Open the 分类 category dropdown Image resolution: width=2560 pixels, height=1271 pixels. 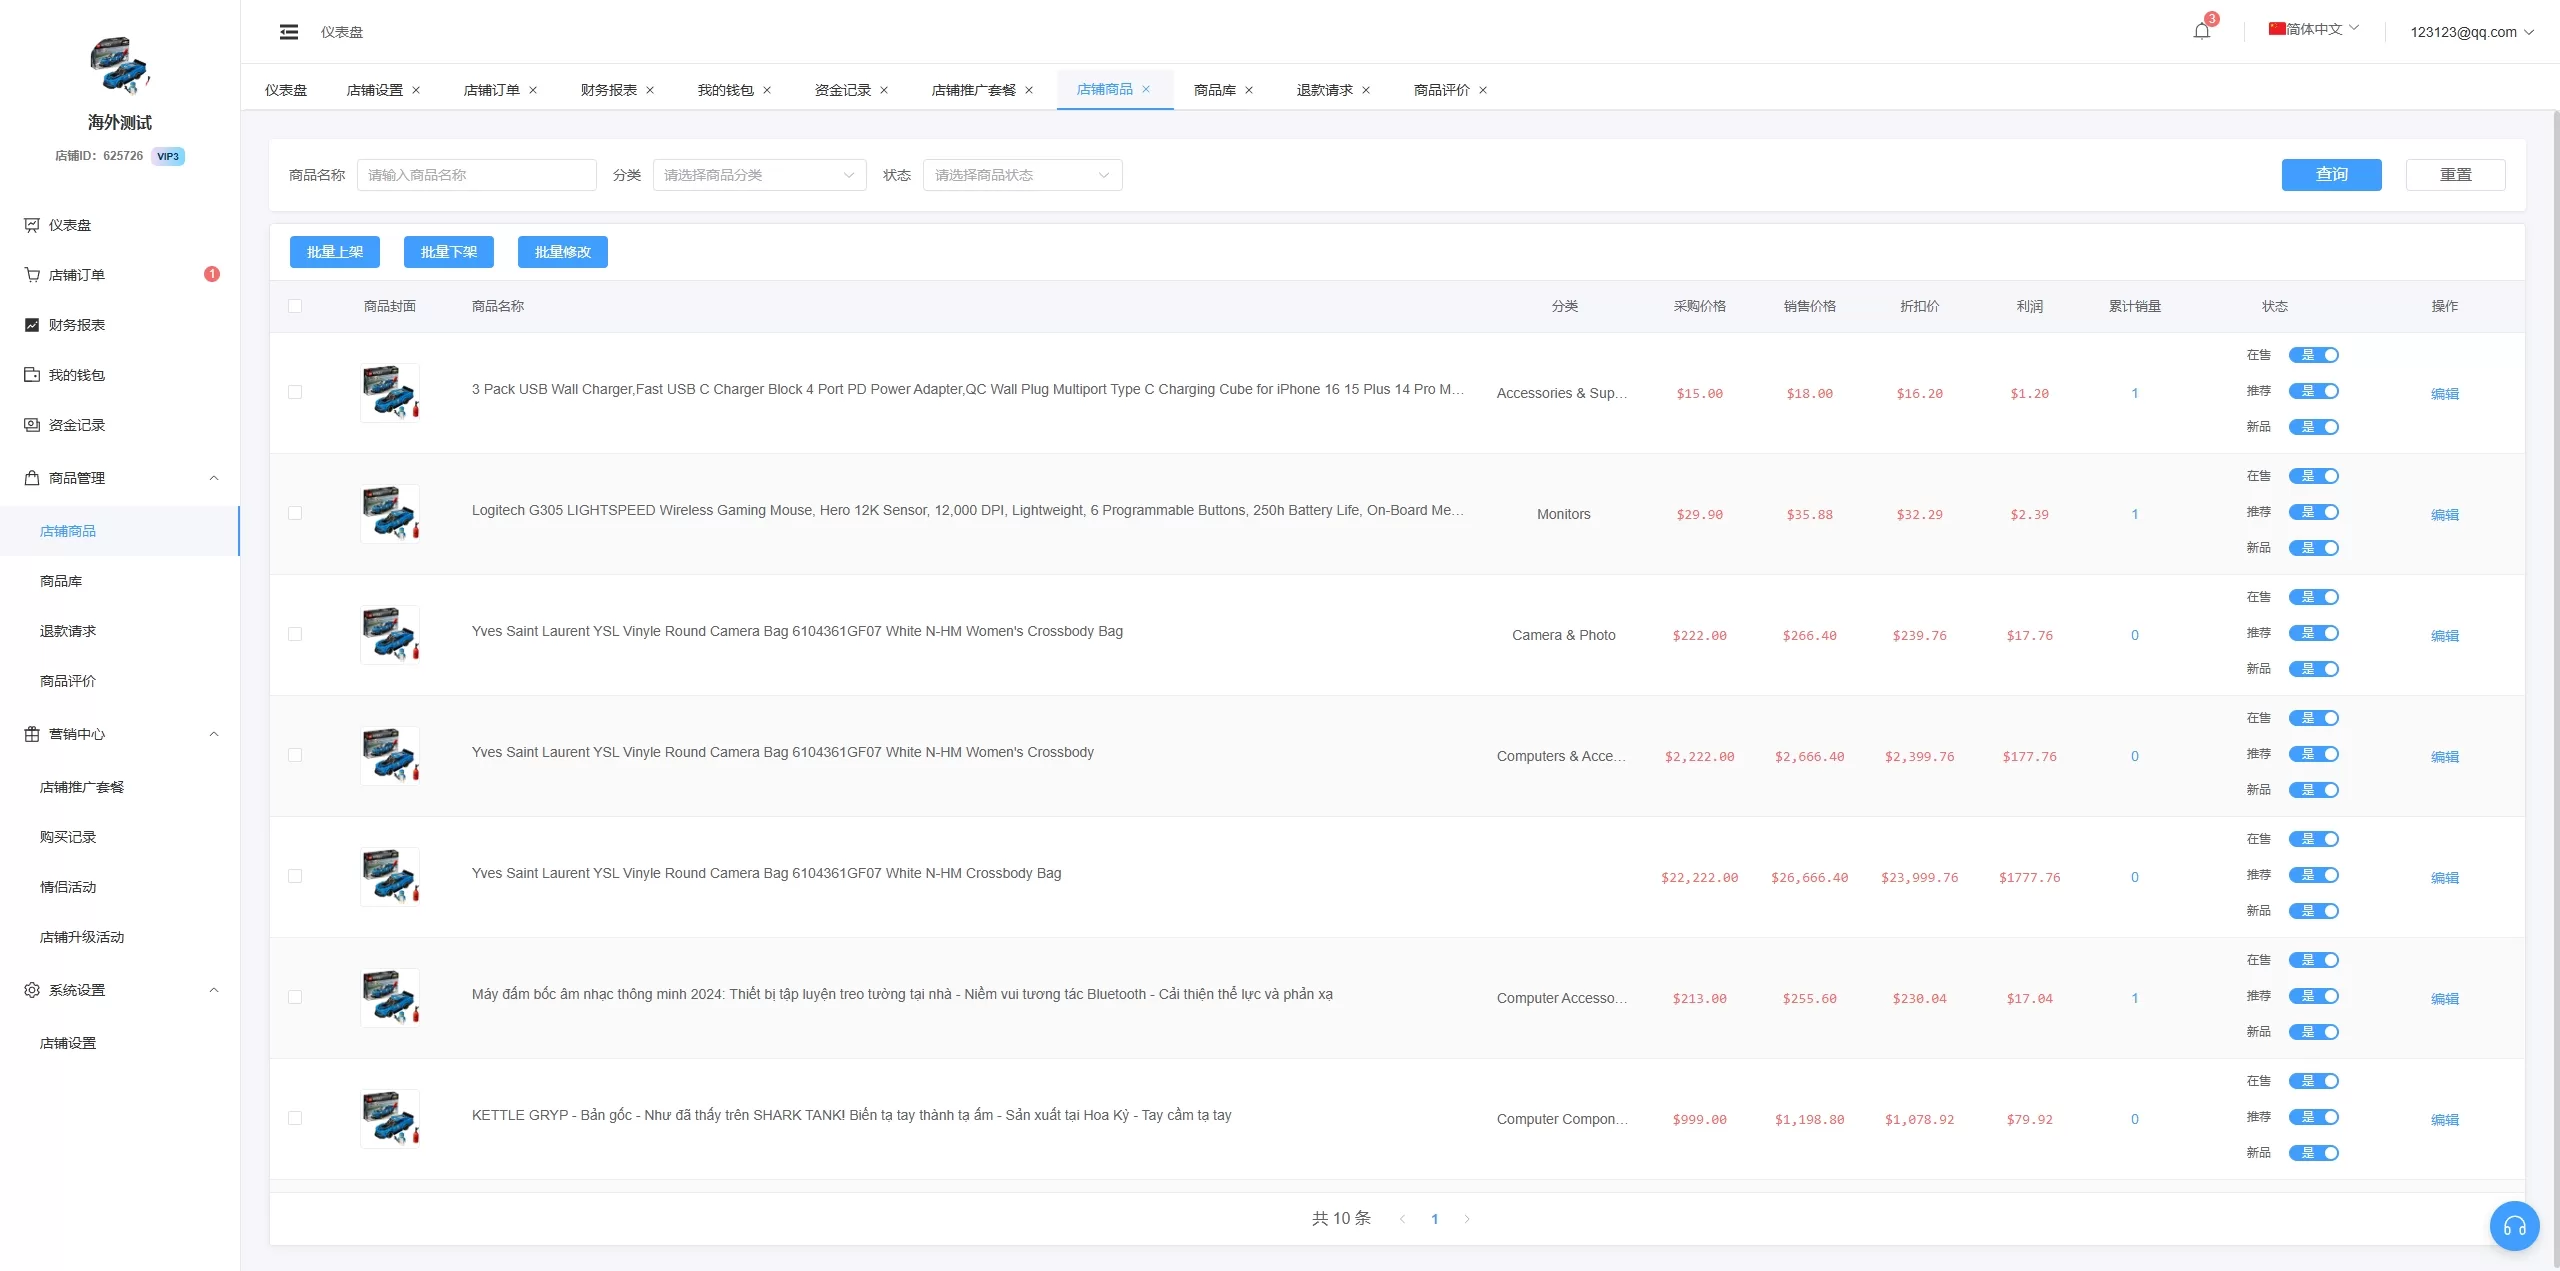pyautogui.click(x=759, y=175)
